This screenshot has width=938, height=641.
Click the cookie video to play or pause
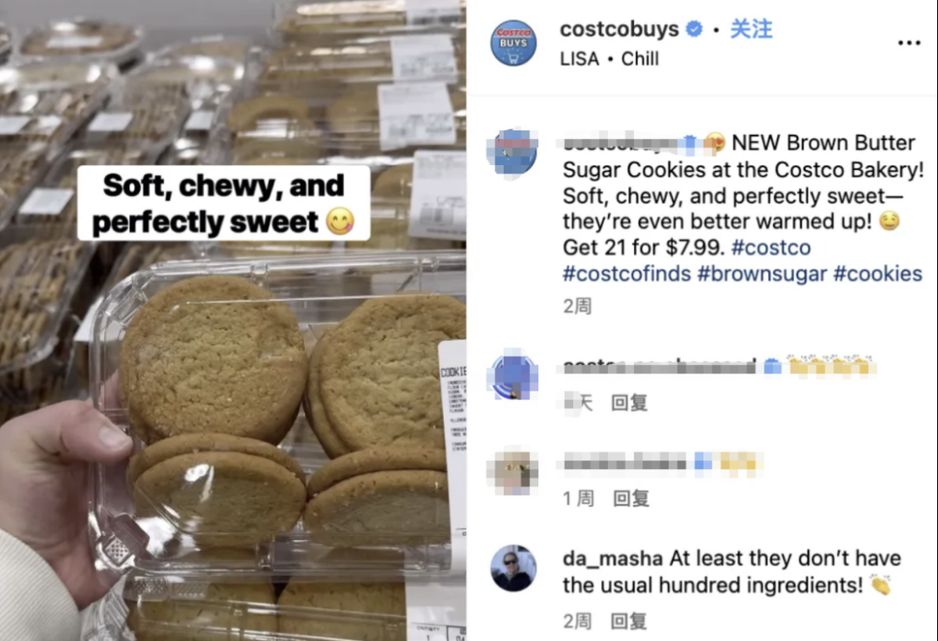233,320
